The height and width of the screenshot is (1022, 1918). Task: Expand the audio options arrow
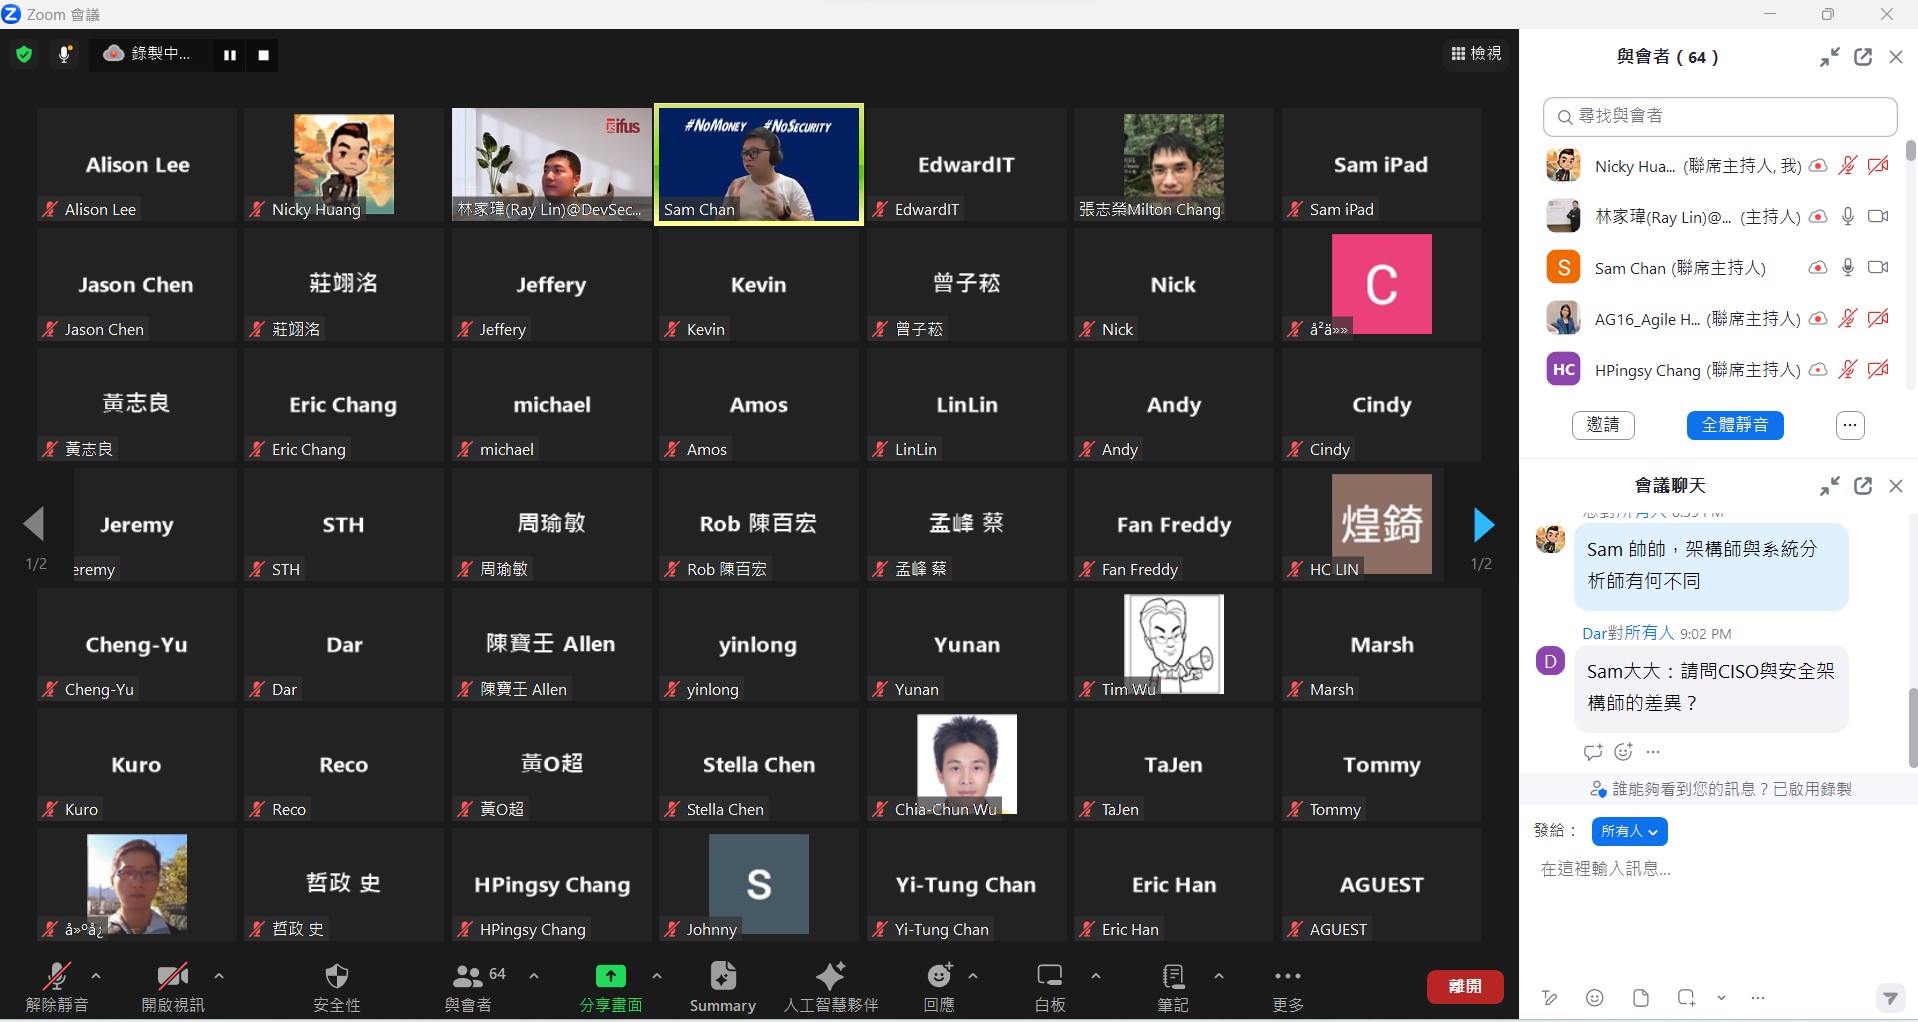pyautogui.click(x=96, y=975)
